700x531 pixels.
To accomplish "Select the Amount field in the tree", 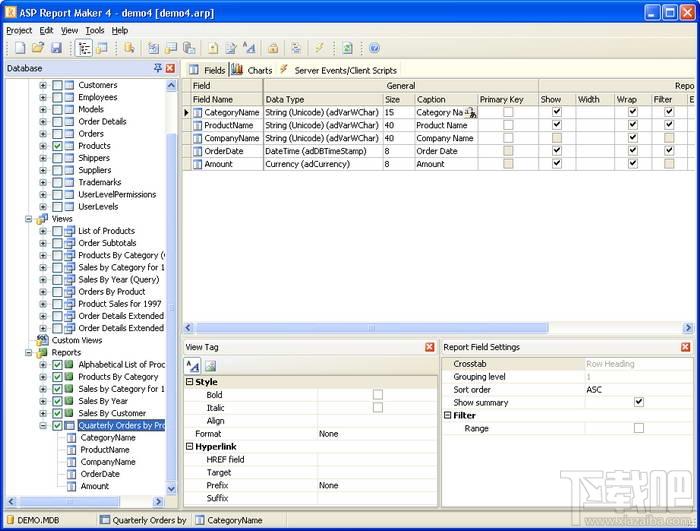I will pyautogui.click(x=95, y=486).
